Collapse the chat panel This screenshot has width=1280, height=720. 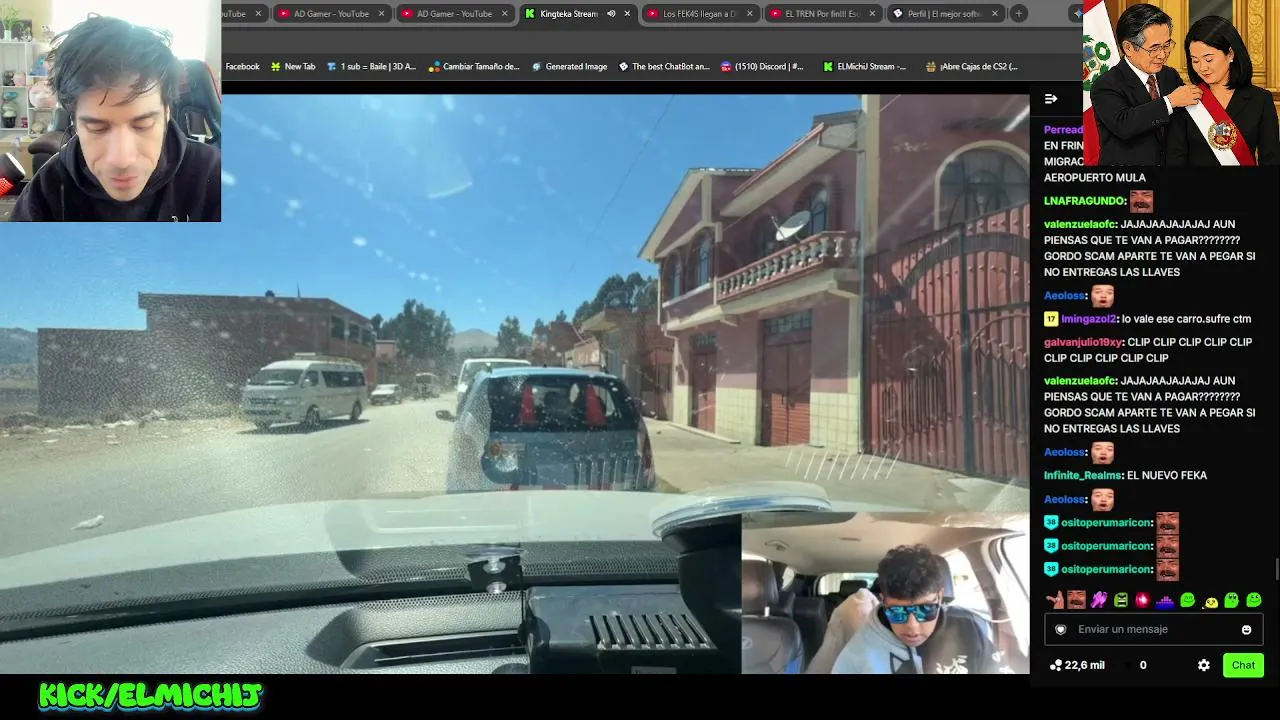[x=1051, y=99]
